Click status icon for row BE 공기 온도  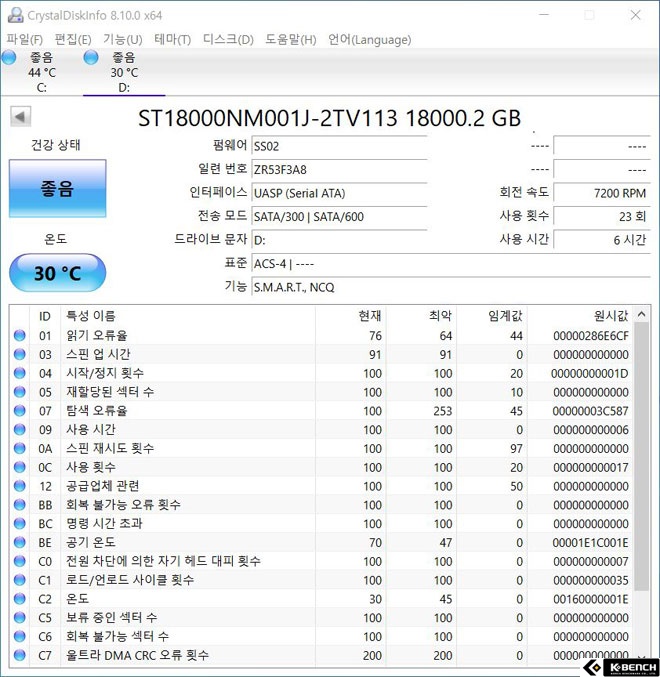20,542
